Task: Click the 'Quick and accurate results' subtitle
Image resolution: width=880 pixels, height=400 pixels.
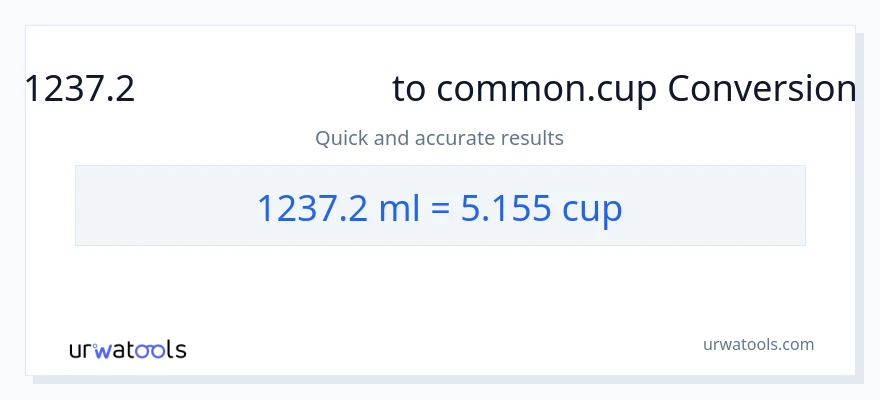Action: [x=439, y=138]
